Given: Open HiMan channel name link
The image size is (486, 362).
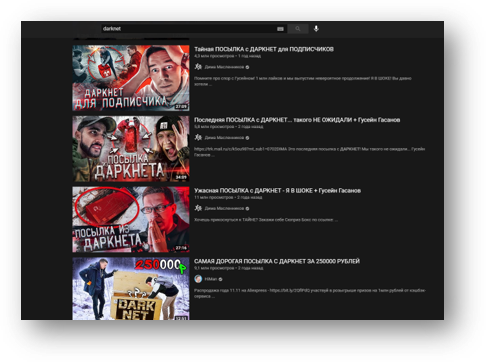Looking at the screenshot, I should click(x=211, y=279).
